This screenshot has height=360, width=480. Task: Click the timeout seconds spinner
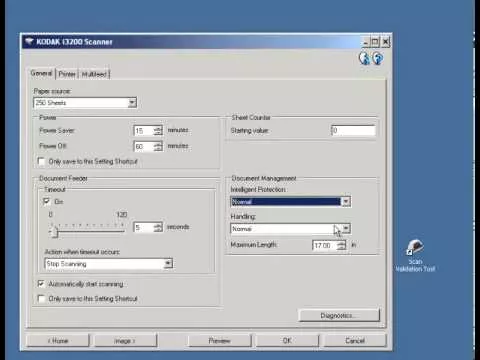[158, 227]
